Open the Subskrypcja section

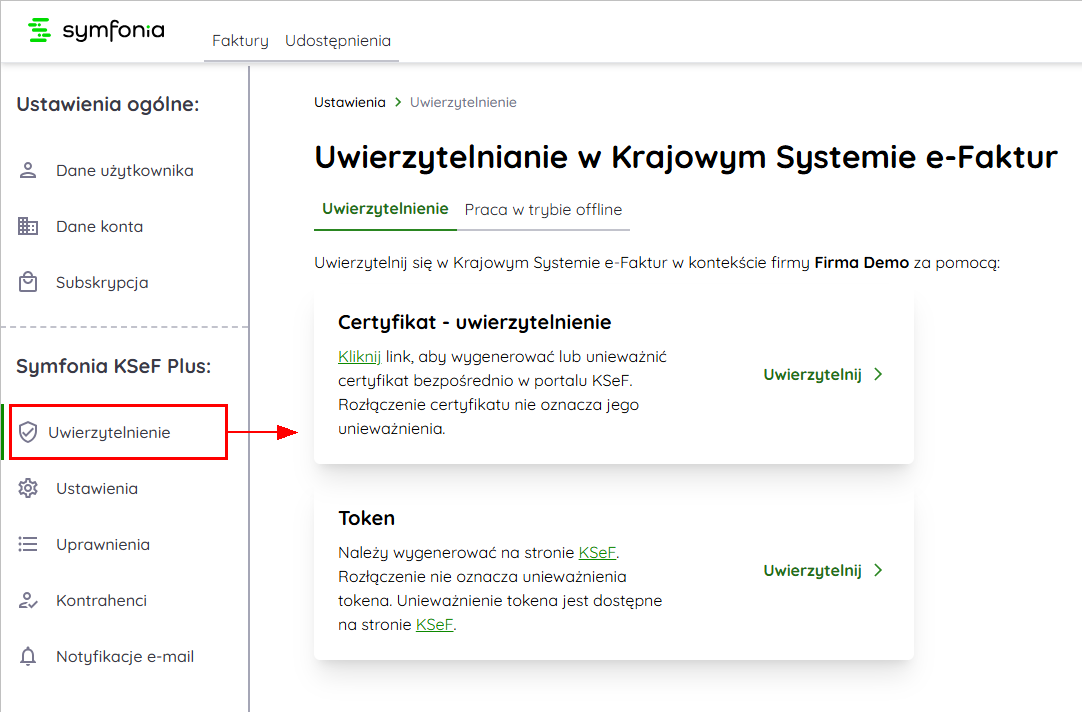(102, 283)
